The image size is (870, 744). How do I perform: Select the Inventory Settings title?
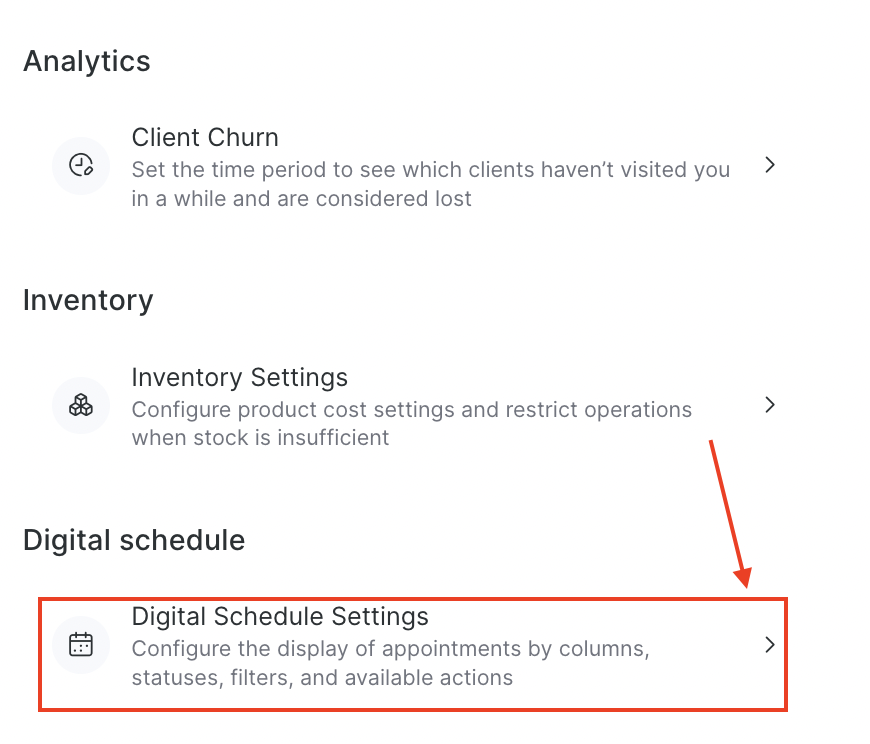coord(240,377)
